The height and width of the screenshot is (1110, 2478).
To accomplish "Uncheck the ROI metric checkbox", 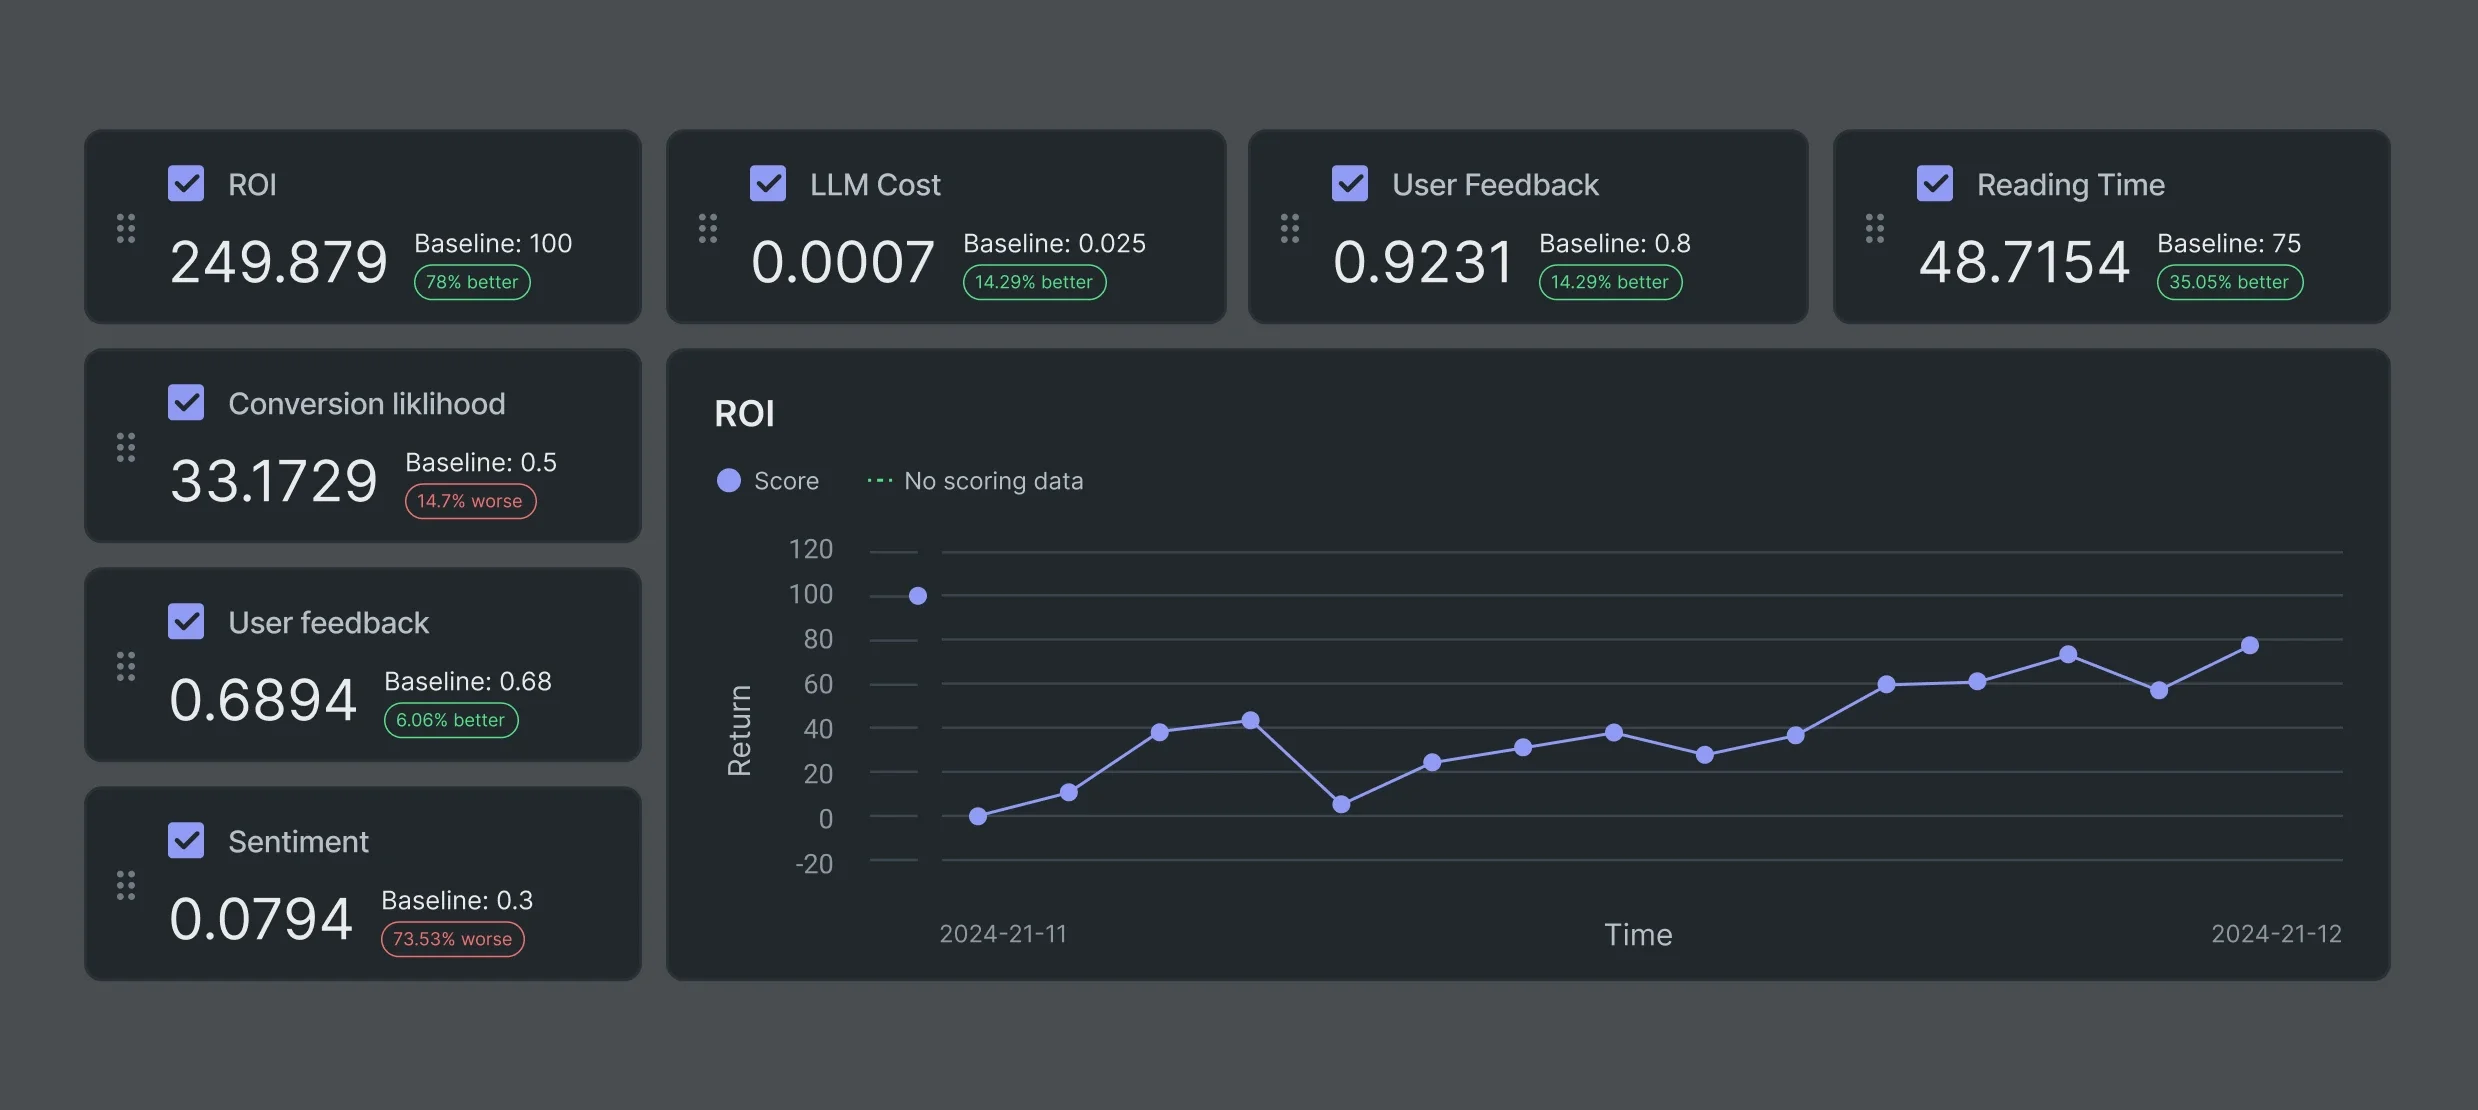I will pyautogui.click(x=186, y=183).
